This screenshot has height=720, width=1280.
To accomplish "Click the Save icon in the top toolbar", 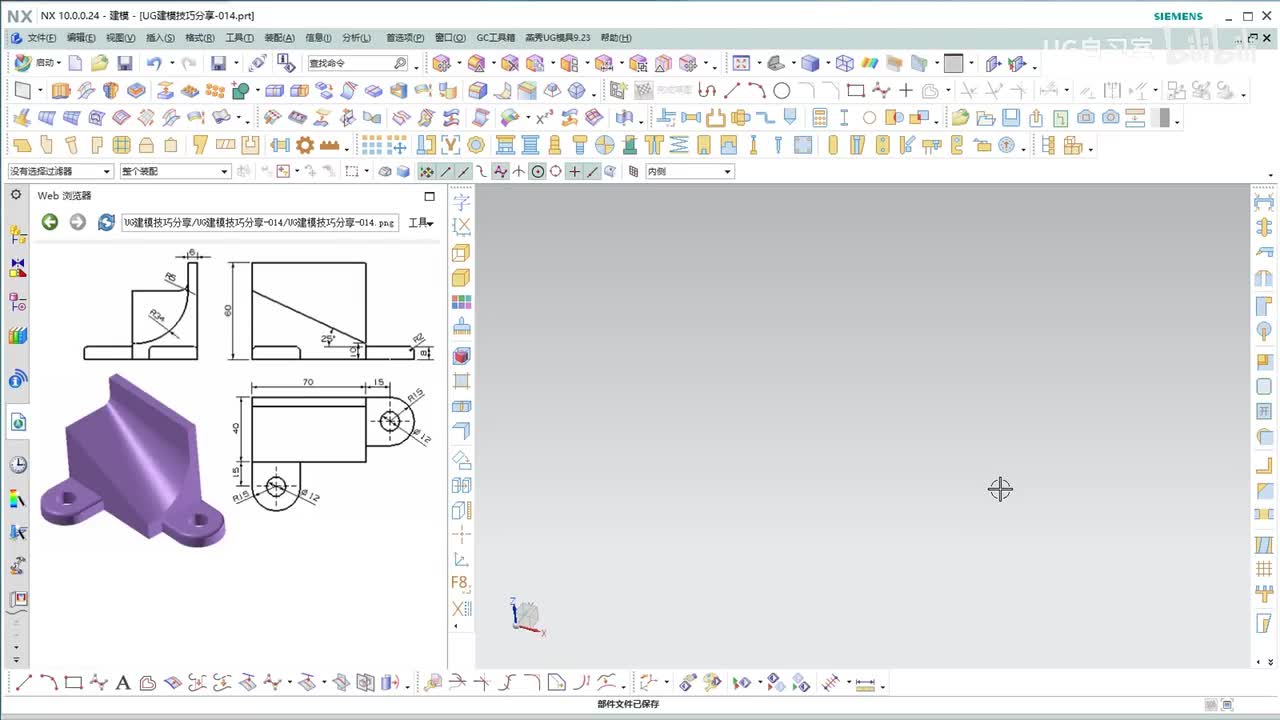I will click(x=125, y=63).
